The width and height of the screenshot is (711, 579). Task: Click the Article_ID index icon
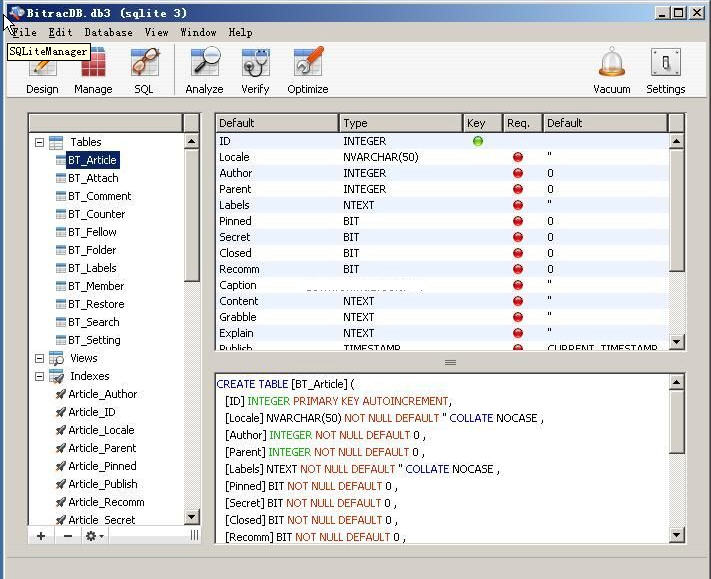point(61,412)
